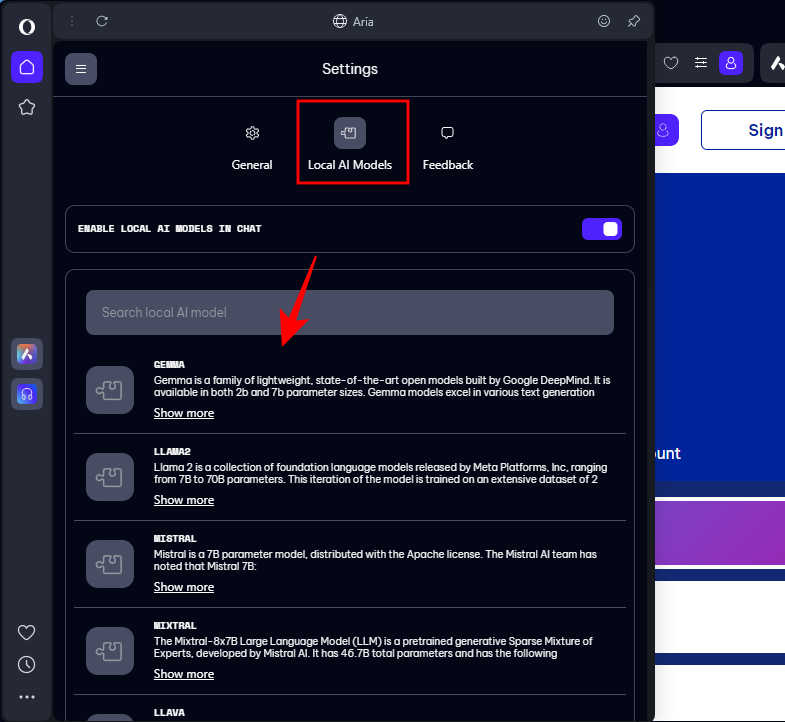Click the Opera logo icon
785x722 pixels.
(x=27, y=27)
